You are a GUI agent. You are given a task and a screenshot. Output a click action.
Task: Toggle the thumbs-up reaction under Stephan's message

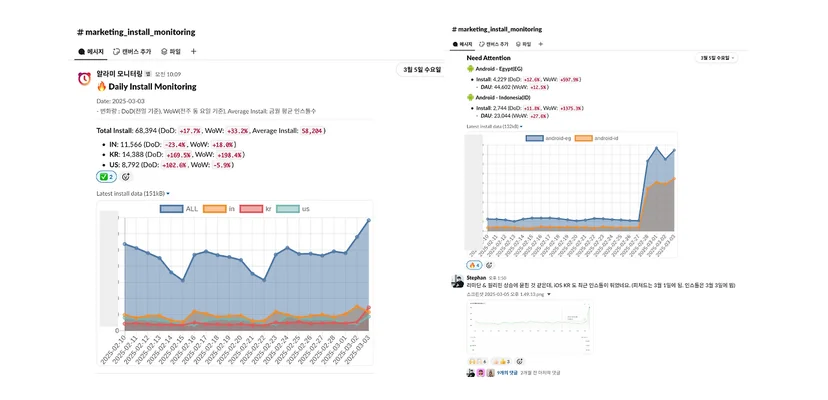(x=502, y=361)
